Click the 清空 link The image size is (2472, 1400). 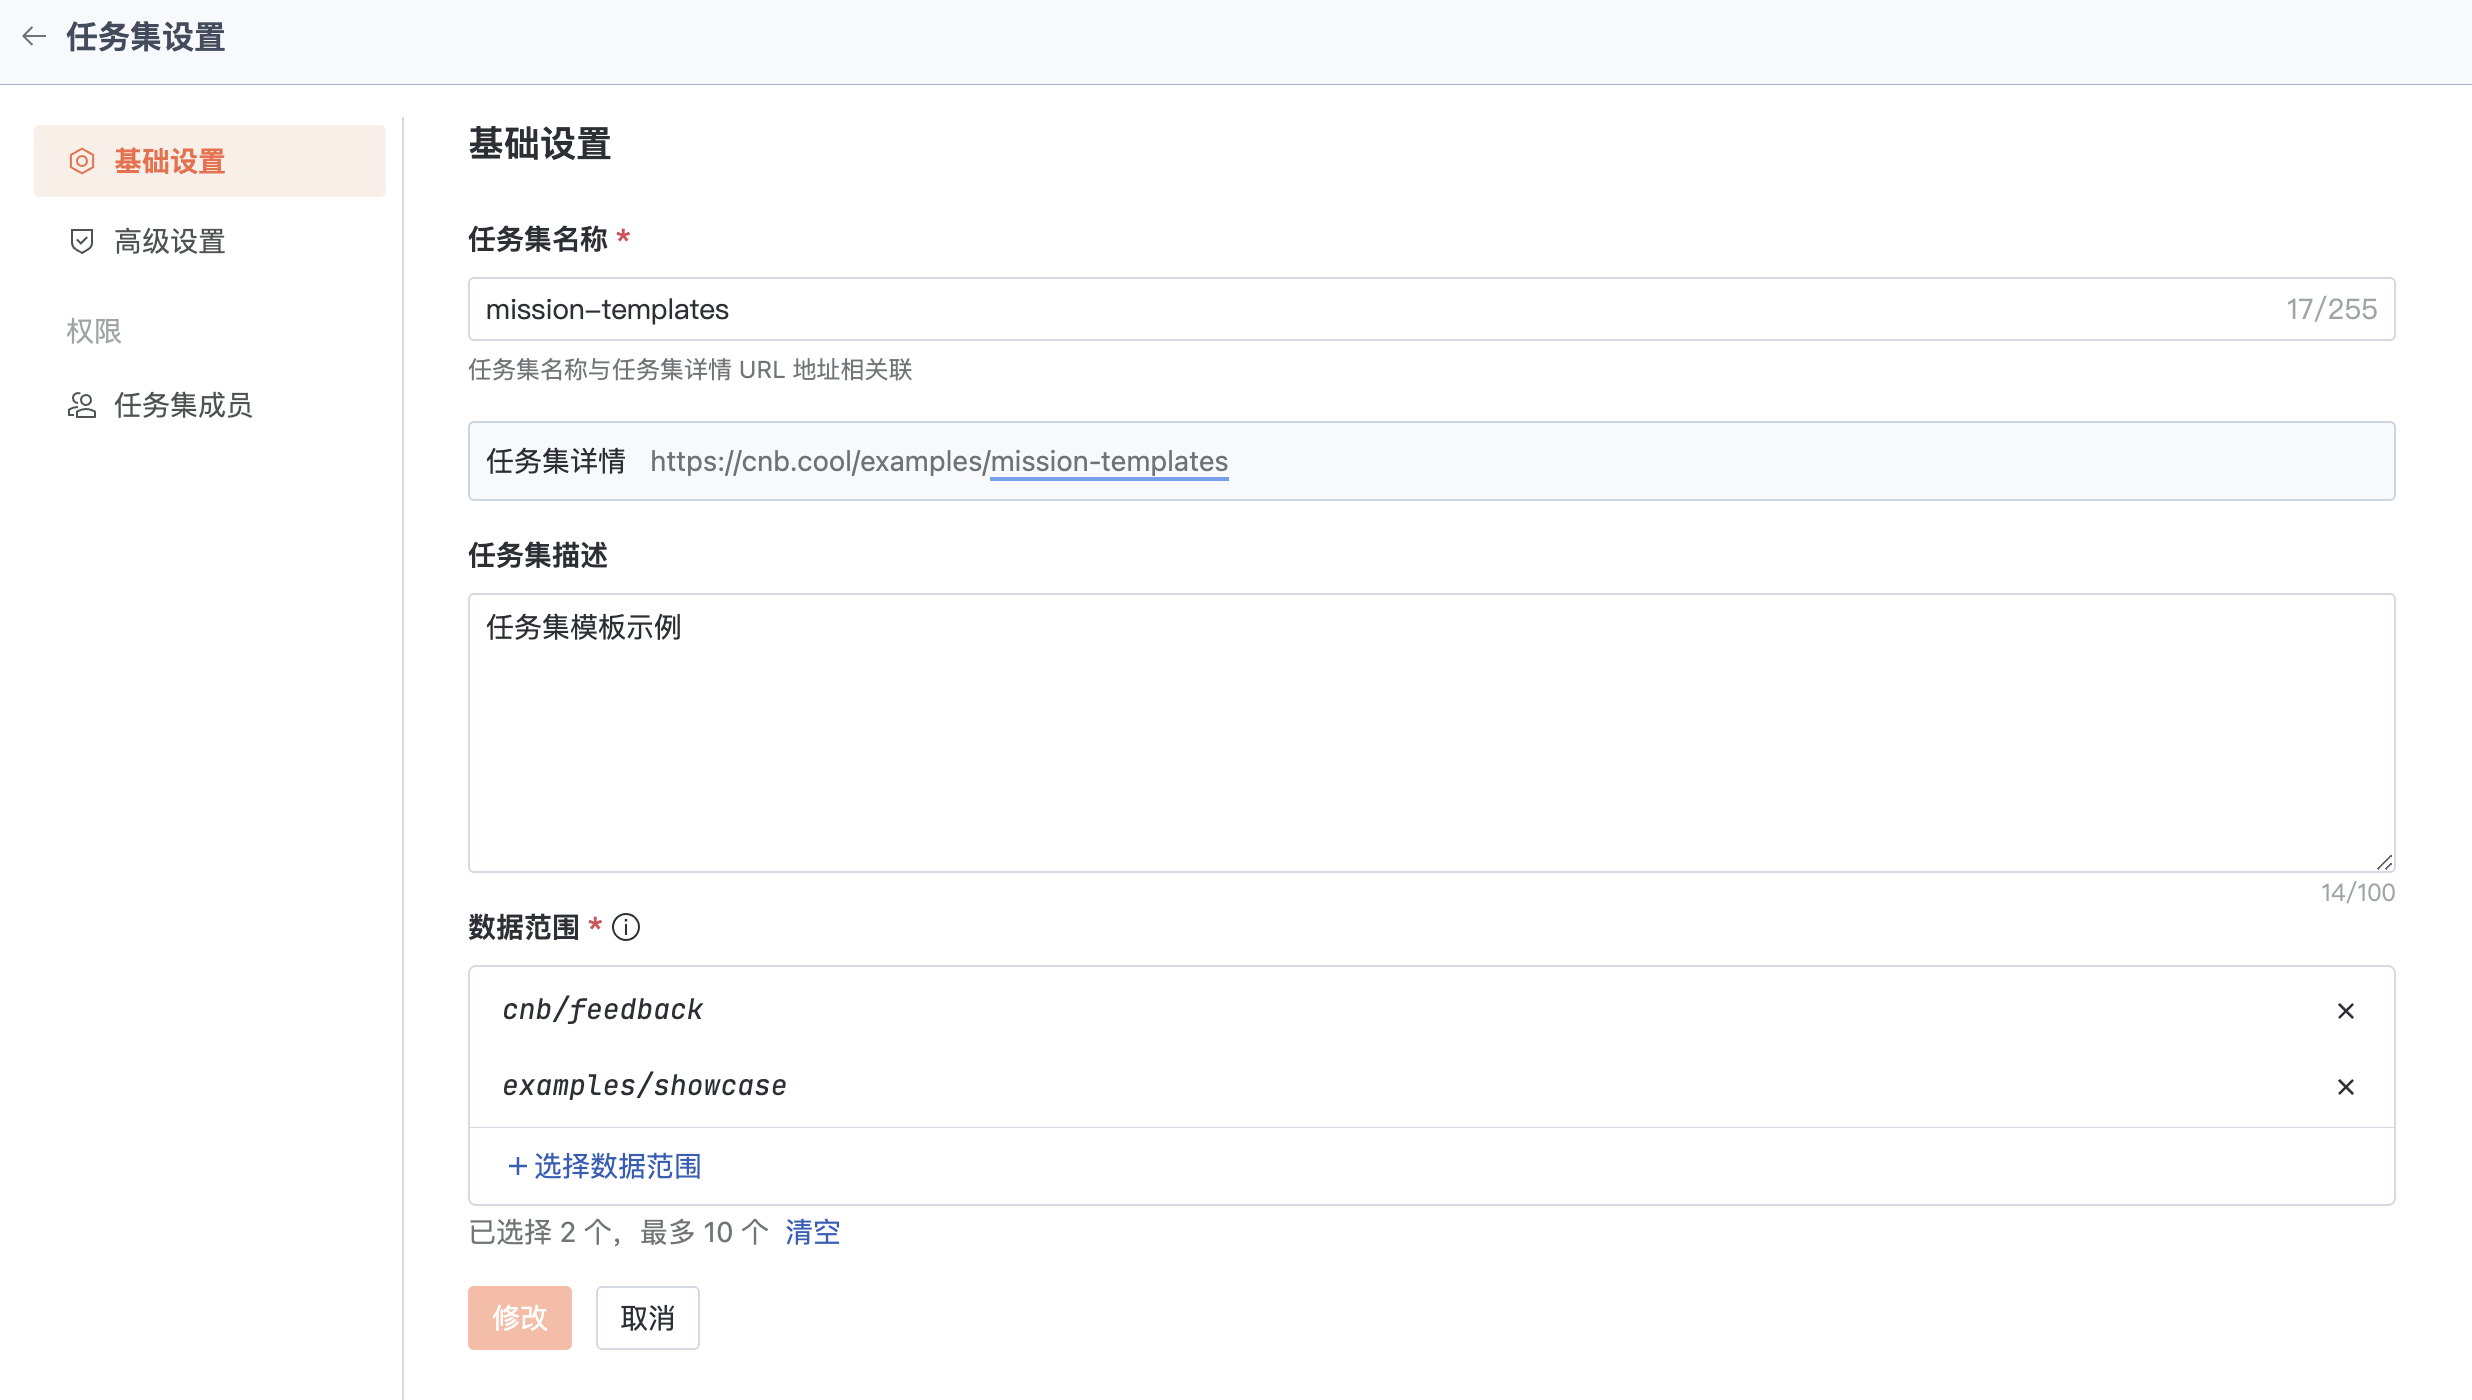tap(812, 1232)
